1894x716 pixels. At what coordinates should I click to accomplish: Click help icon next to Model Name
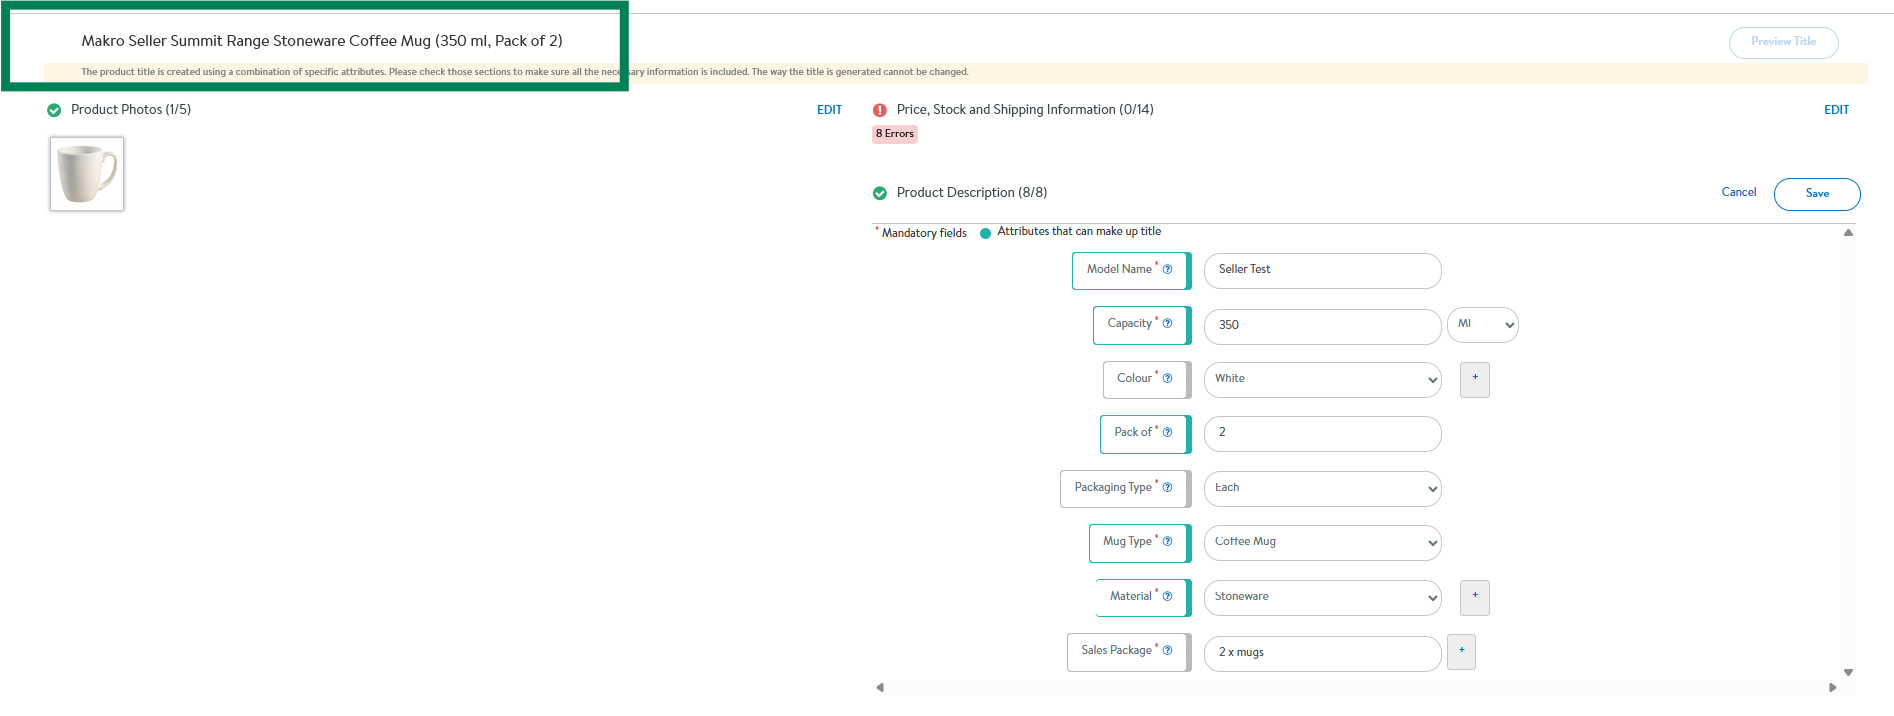1167,269
